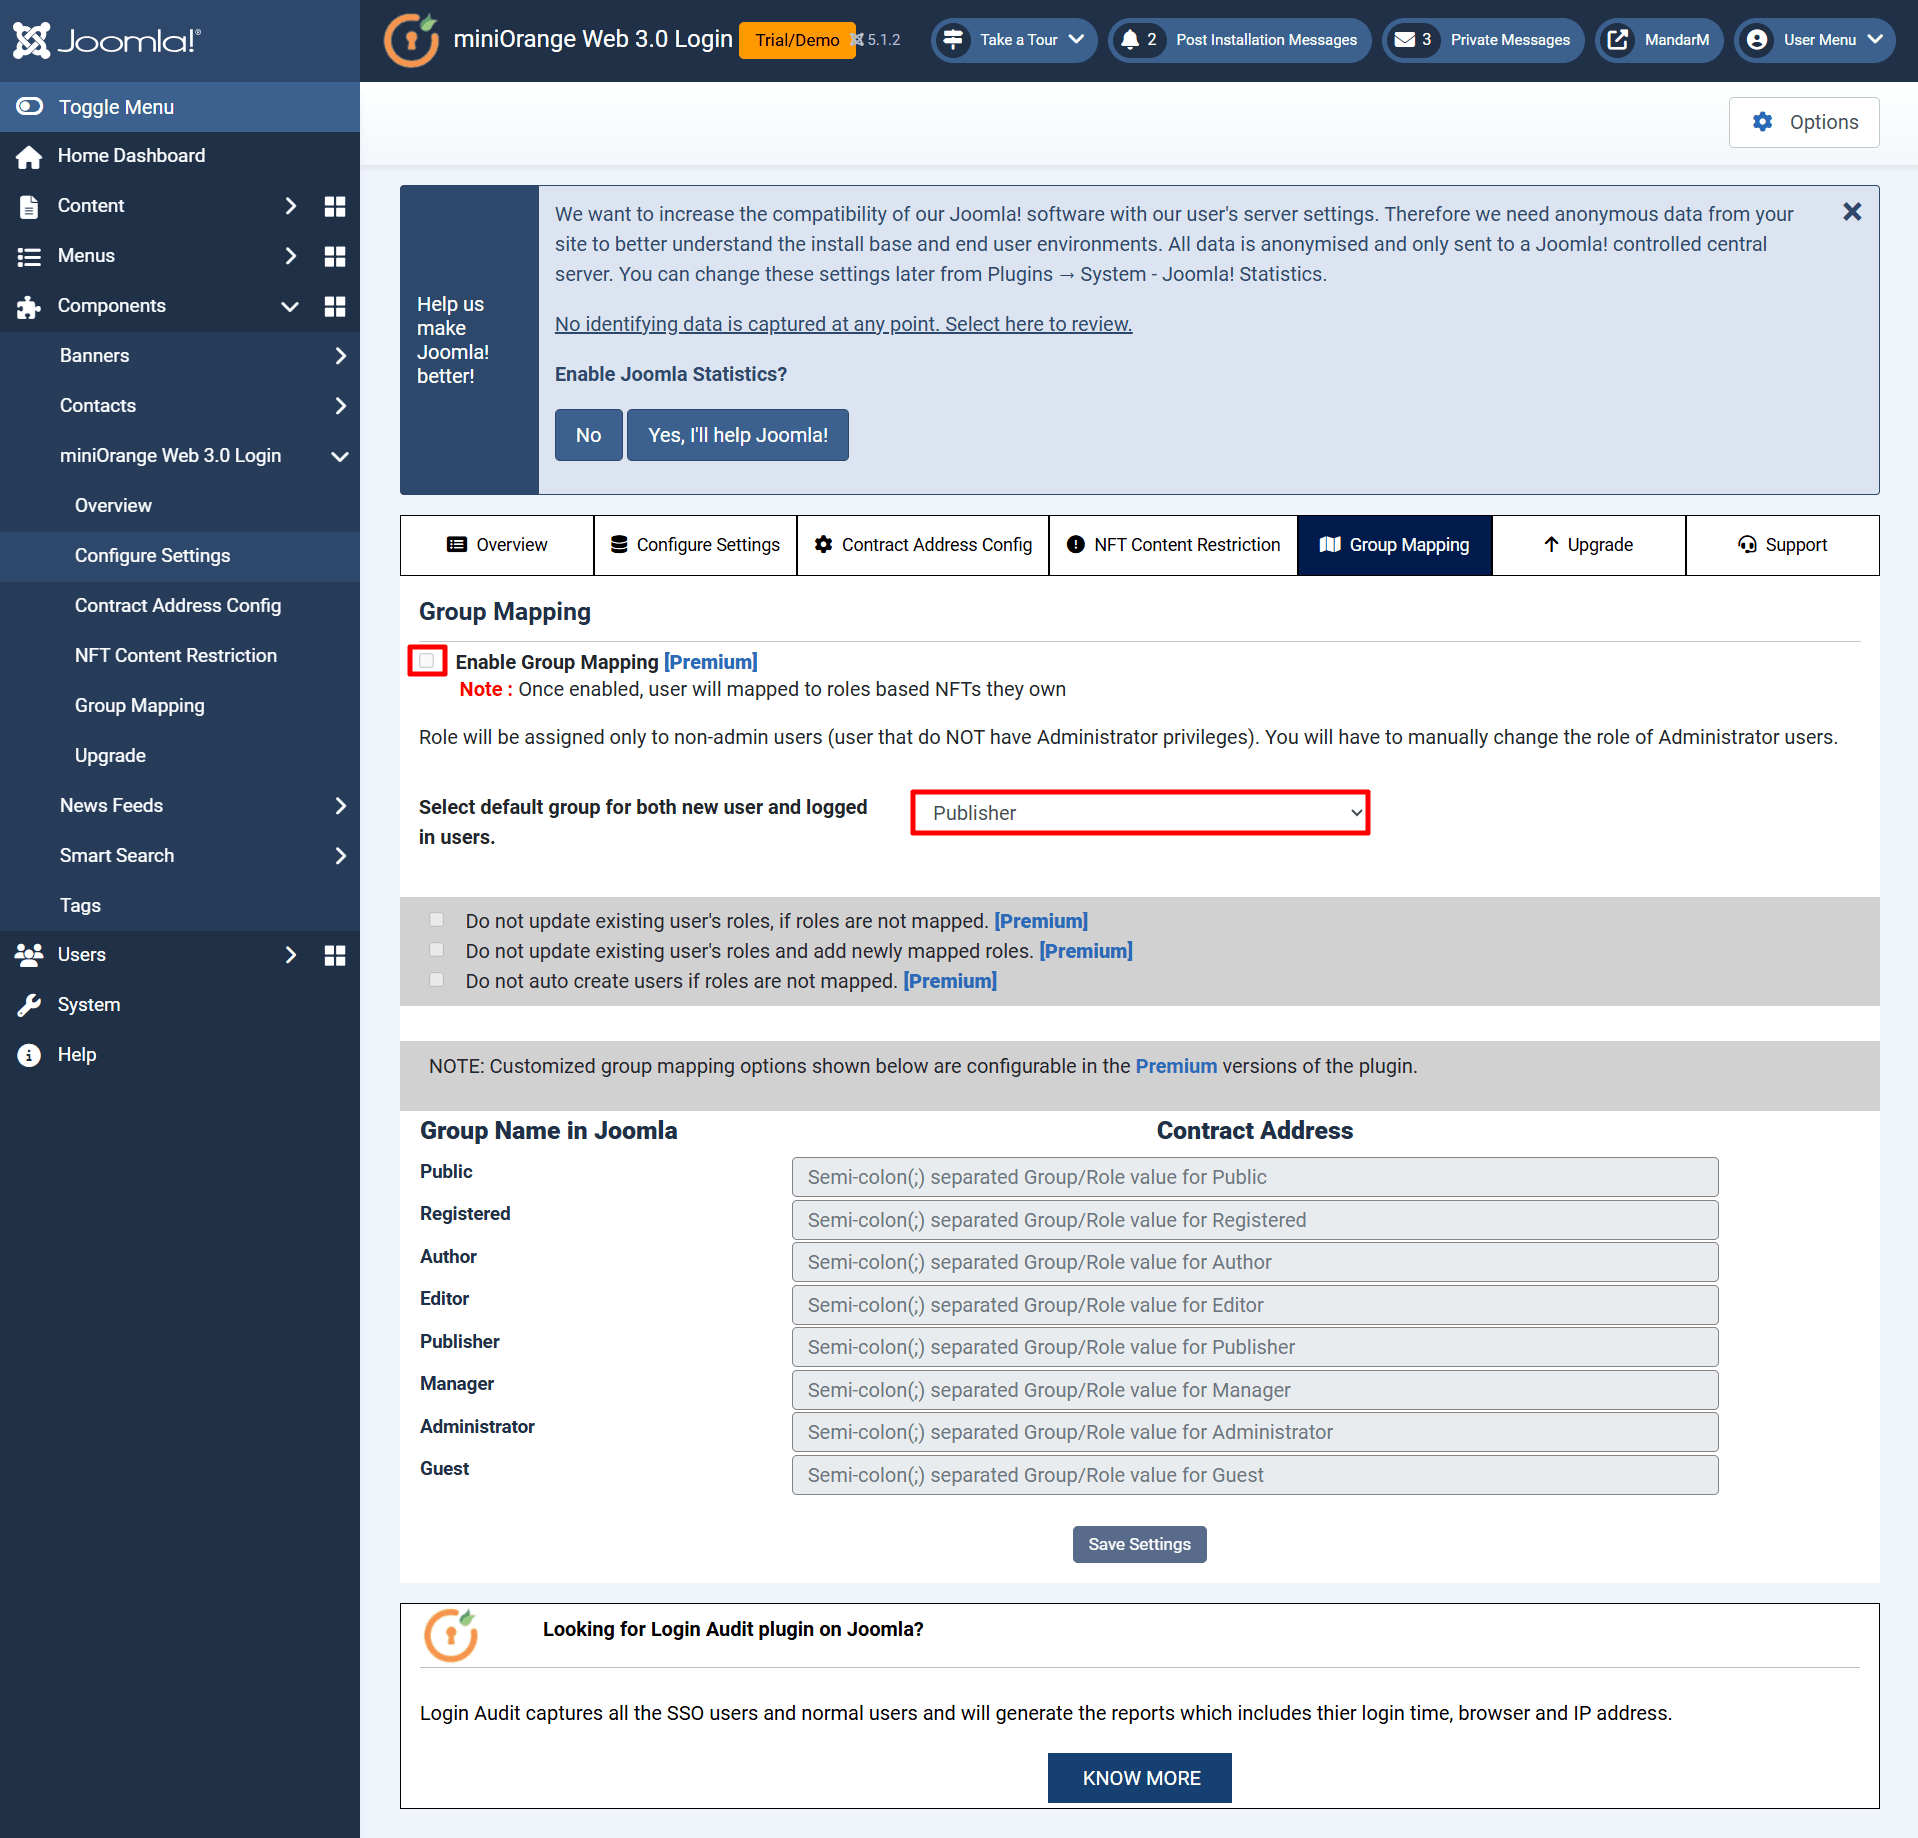Collapse the Components sidebar menu

click(290, 306)
